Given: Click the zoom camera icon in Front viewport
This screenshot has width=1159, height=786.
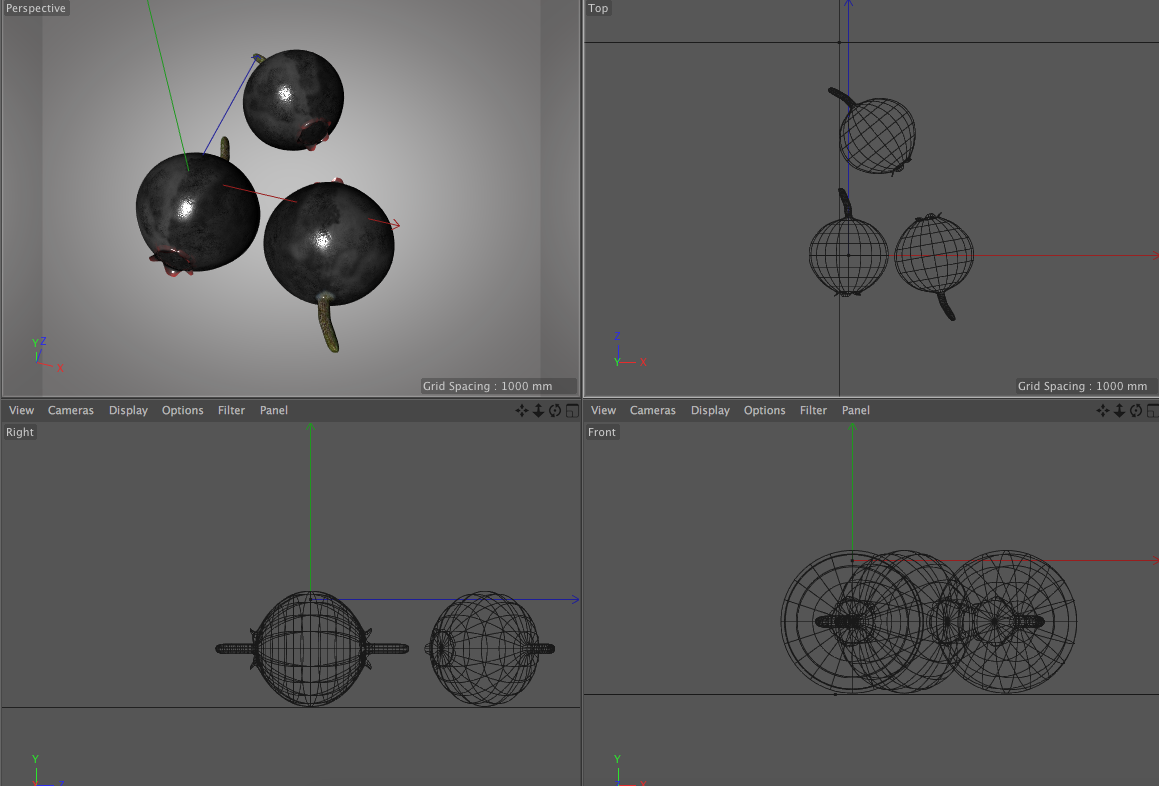Looking at the screenshot, I should 1119,410.
